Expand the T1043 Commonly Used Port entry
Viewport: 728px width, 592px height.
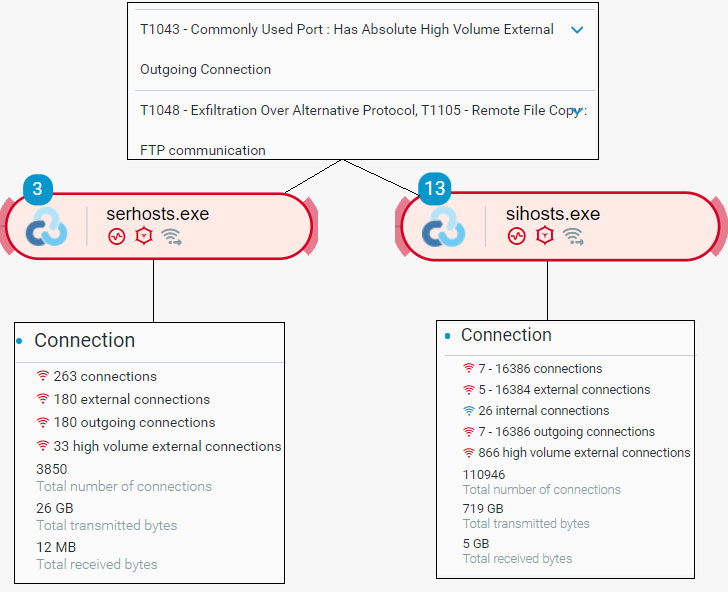[576, 30]
